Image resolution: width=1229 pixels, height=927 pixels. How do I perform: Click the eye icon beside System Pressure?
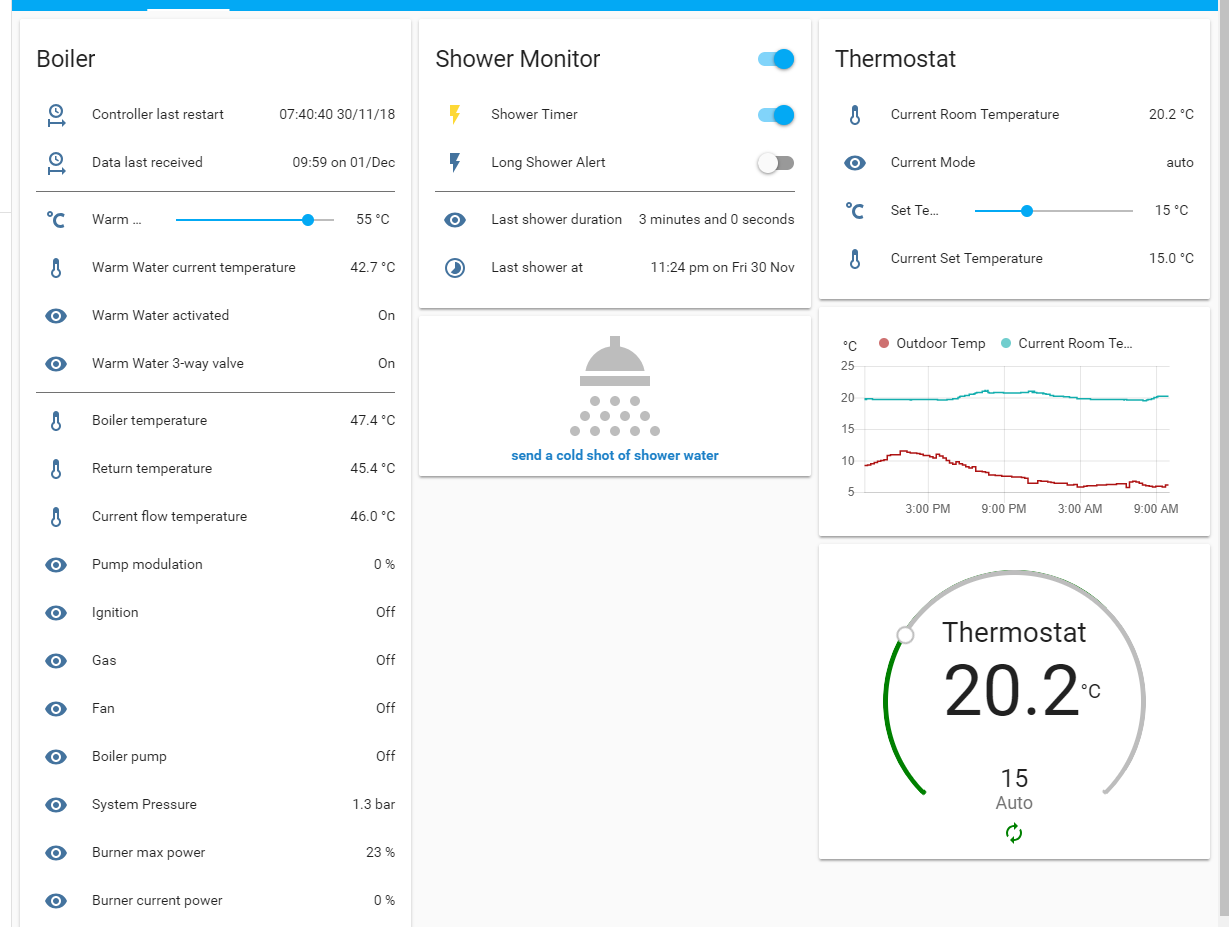pos(56,804)
